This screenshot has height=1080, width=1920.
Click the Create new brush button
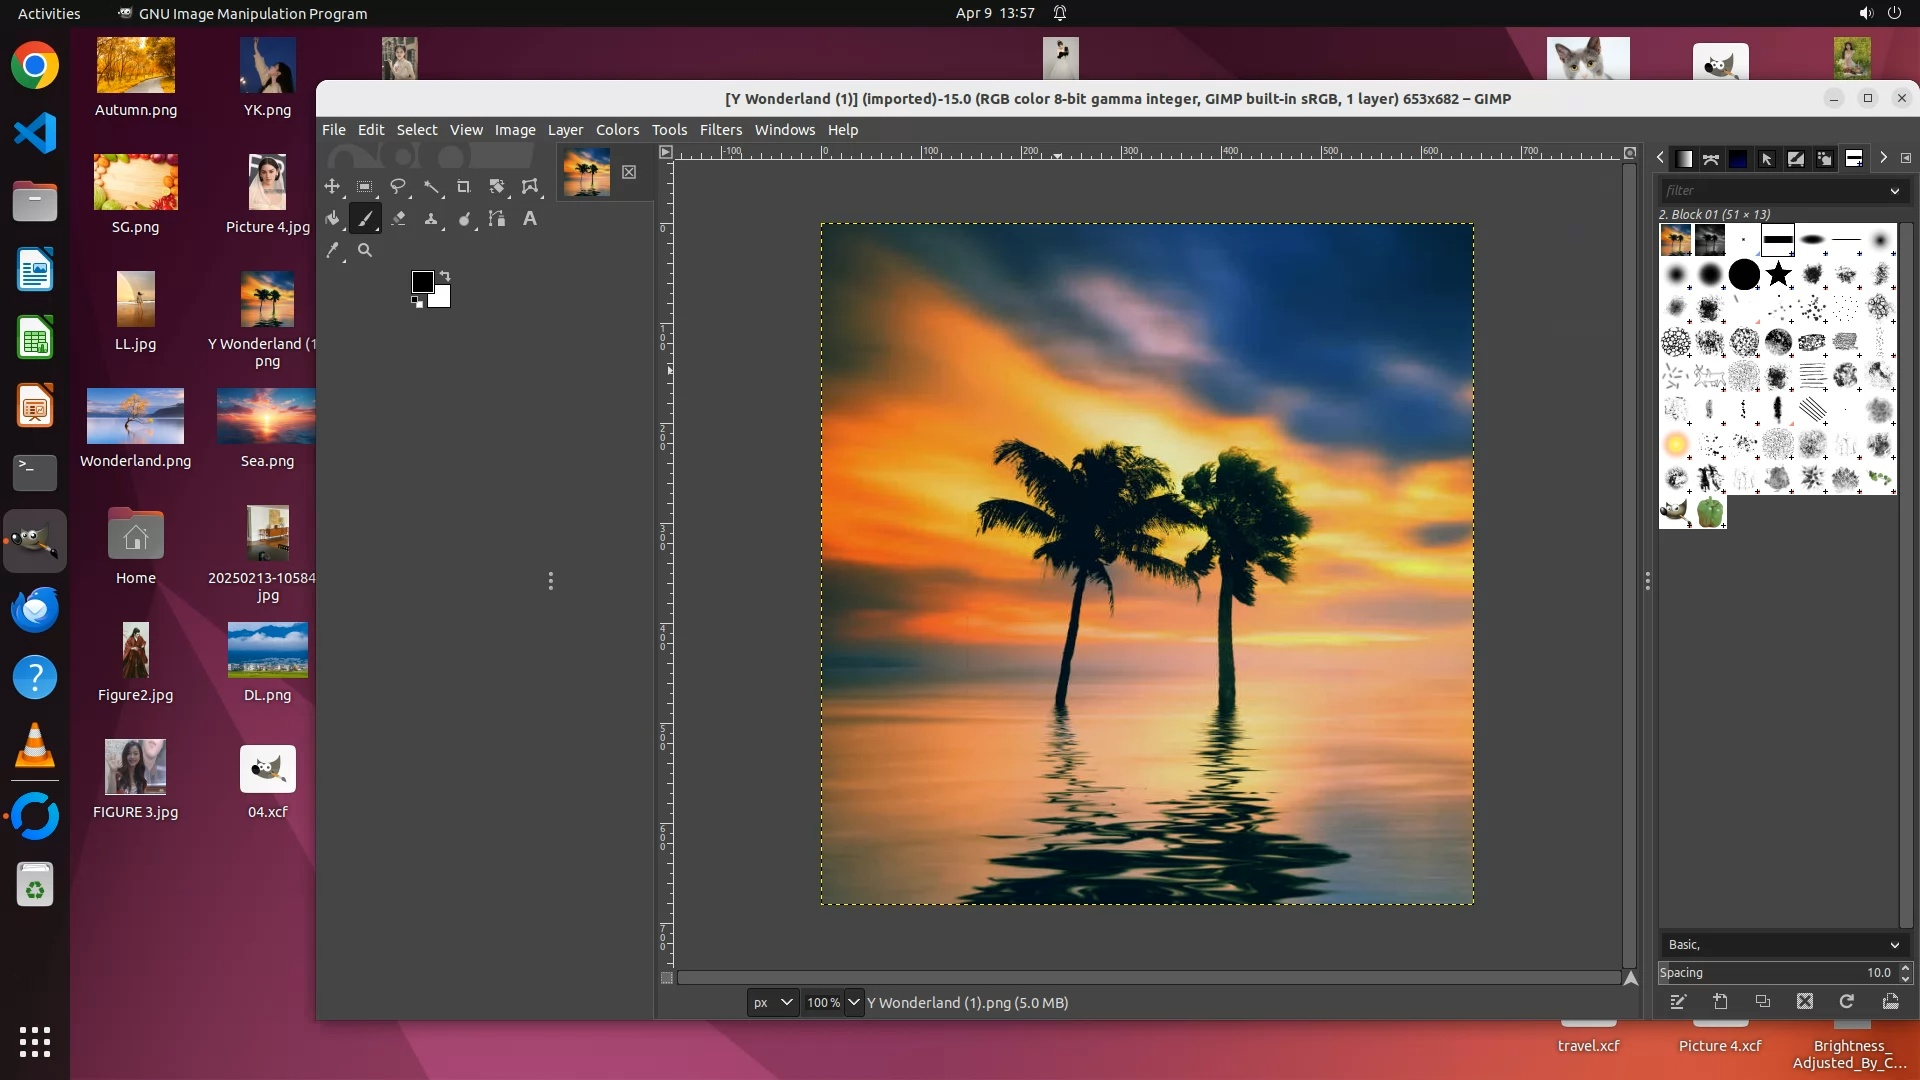1720,1001
